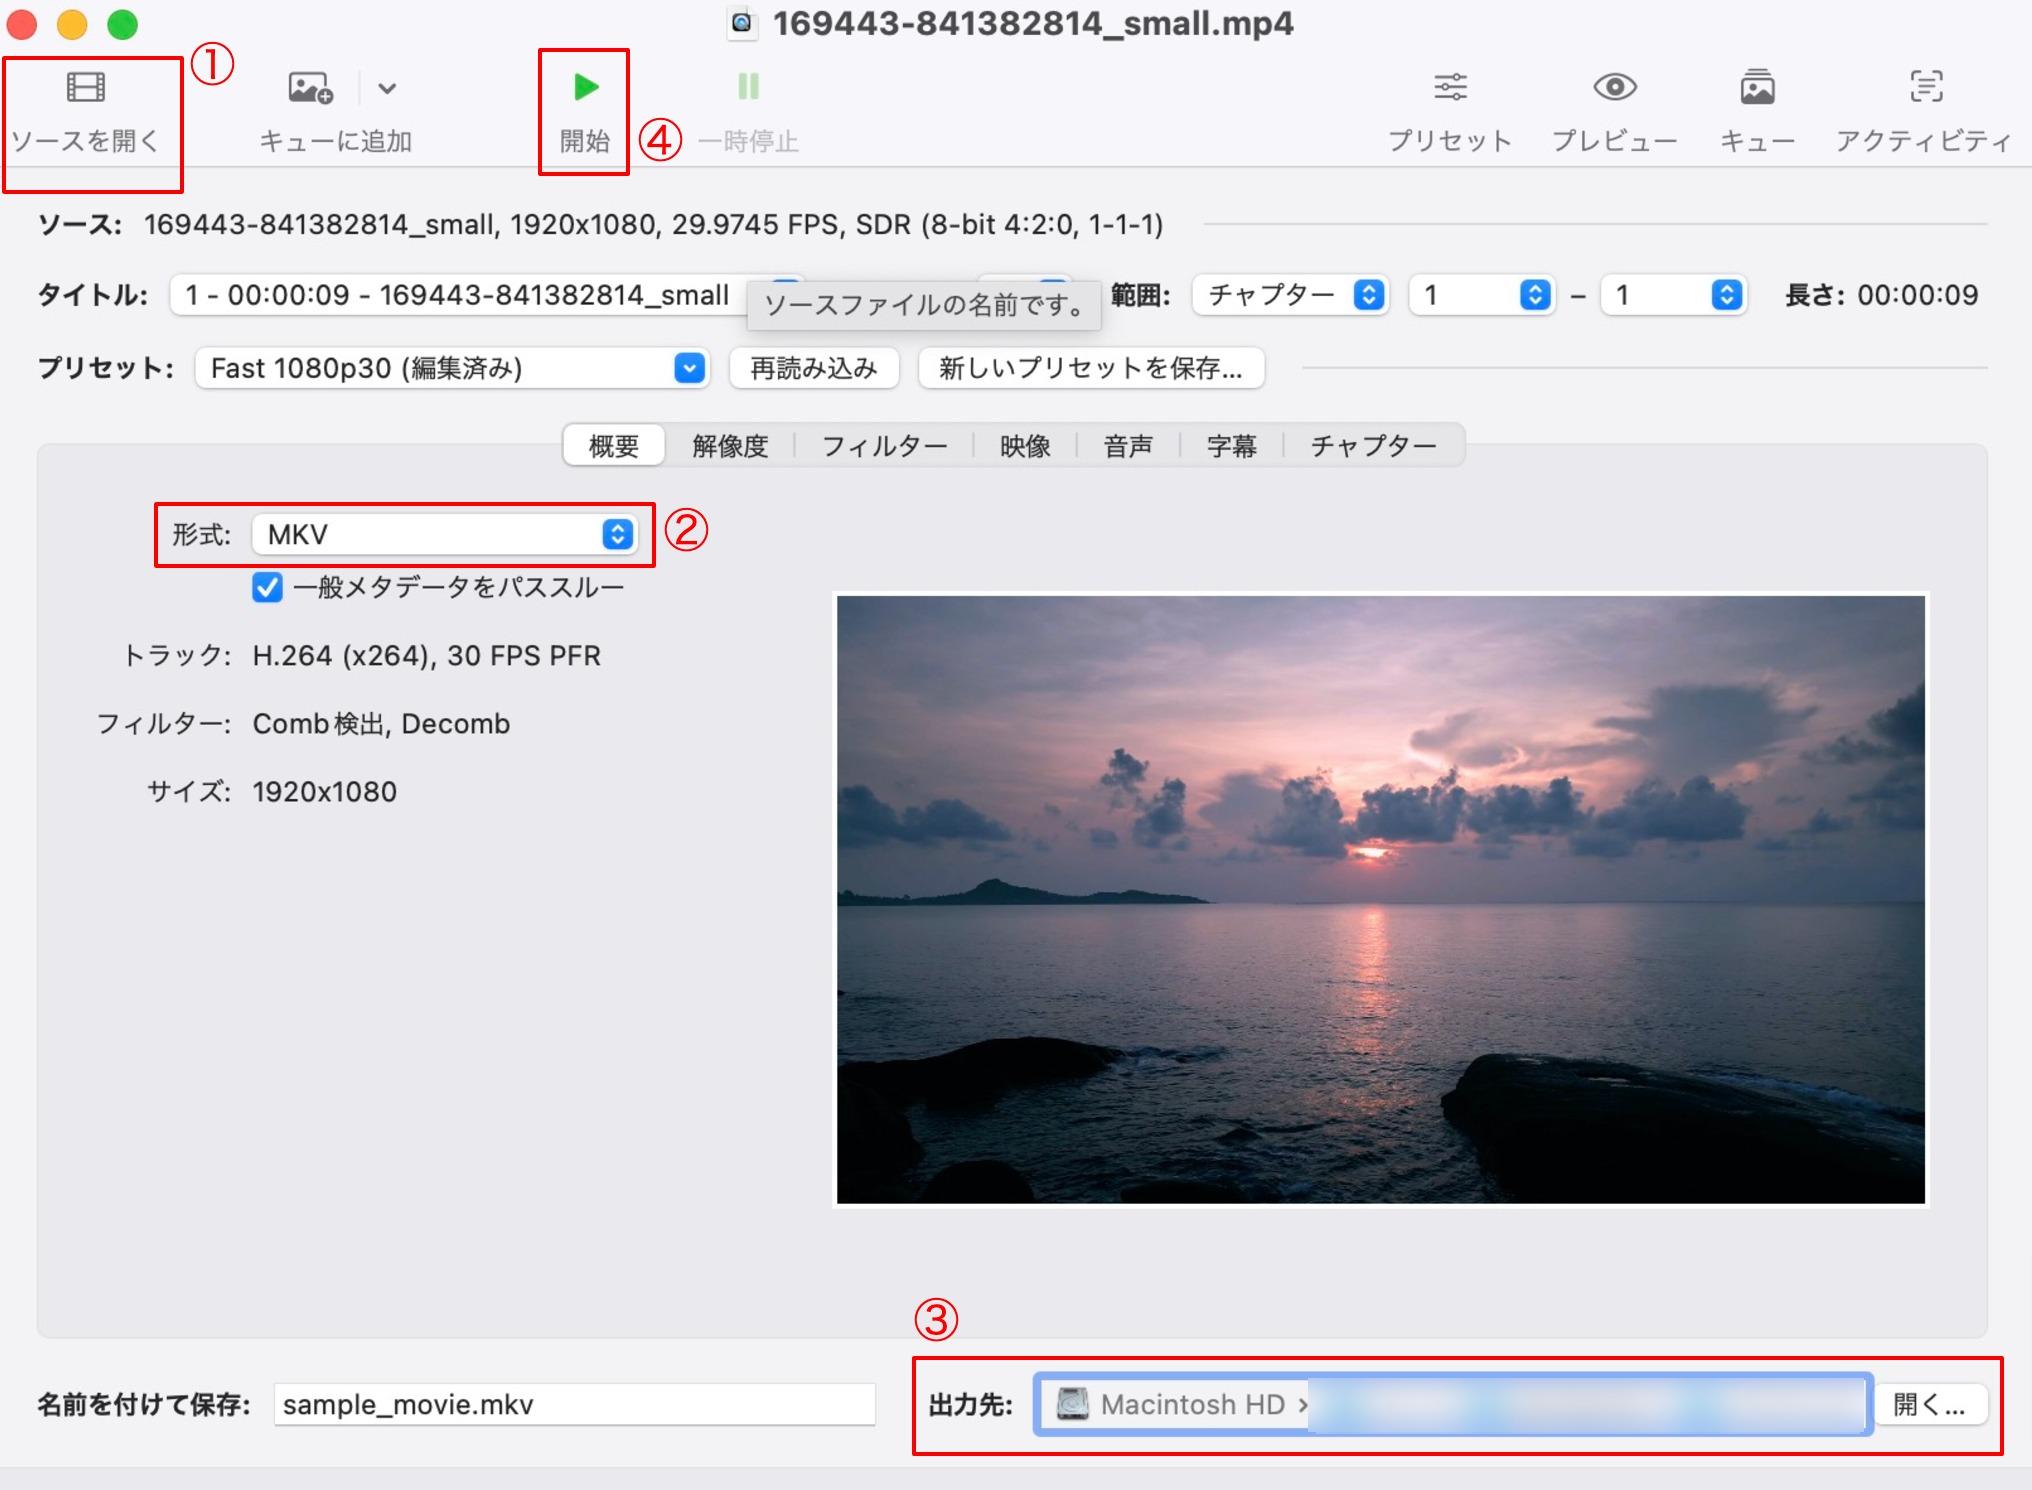Switch to the 映像 tab
This screenshot has height=1490, width=2032.
[x=1025, y=445]
